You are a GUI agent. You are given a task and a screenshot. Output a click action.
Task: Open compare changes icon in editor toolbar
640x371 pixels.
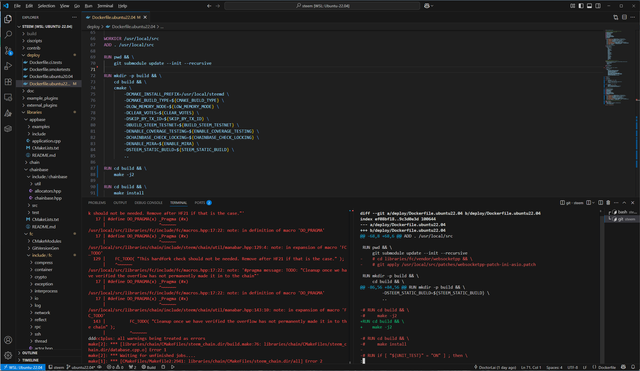click(x=616, y=17)
